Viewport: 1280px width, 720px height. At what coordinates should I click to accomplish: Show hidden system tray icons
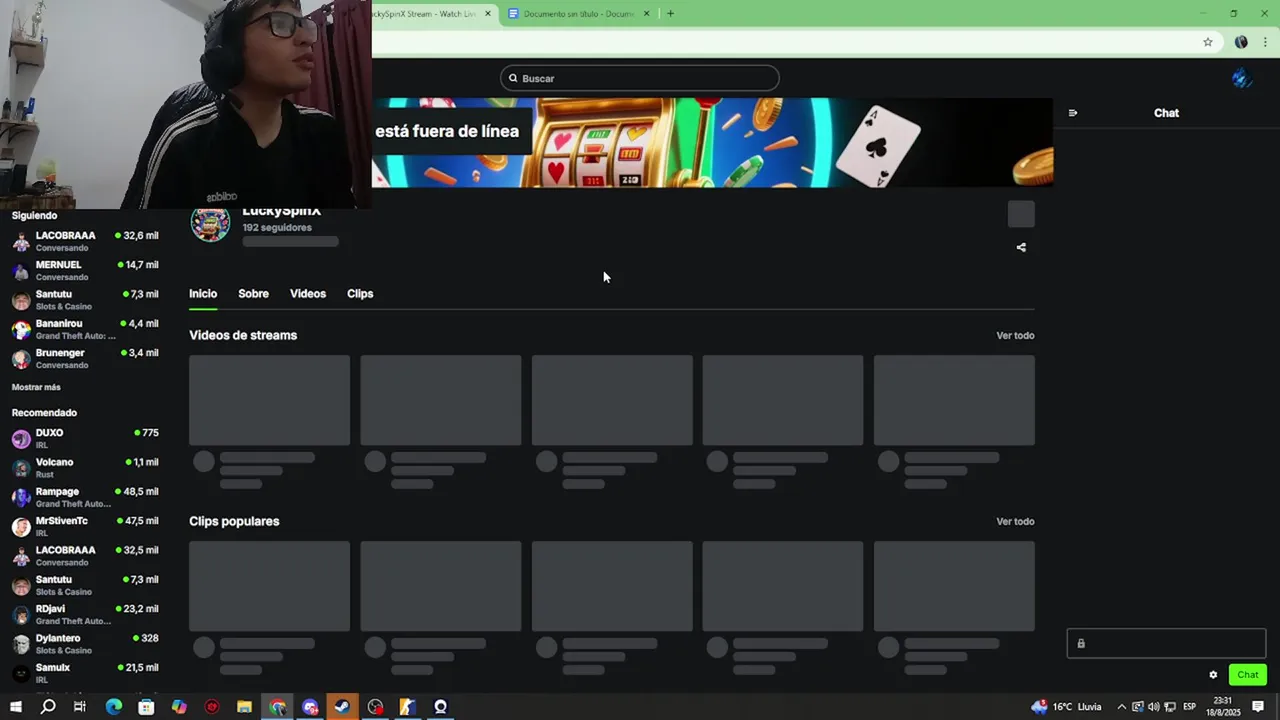pos(1121,707)
